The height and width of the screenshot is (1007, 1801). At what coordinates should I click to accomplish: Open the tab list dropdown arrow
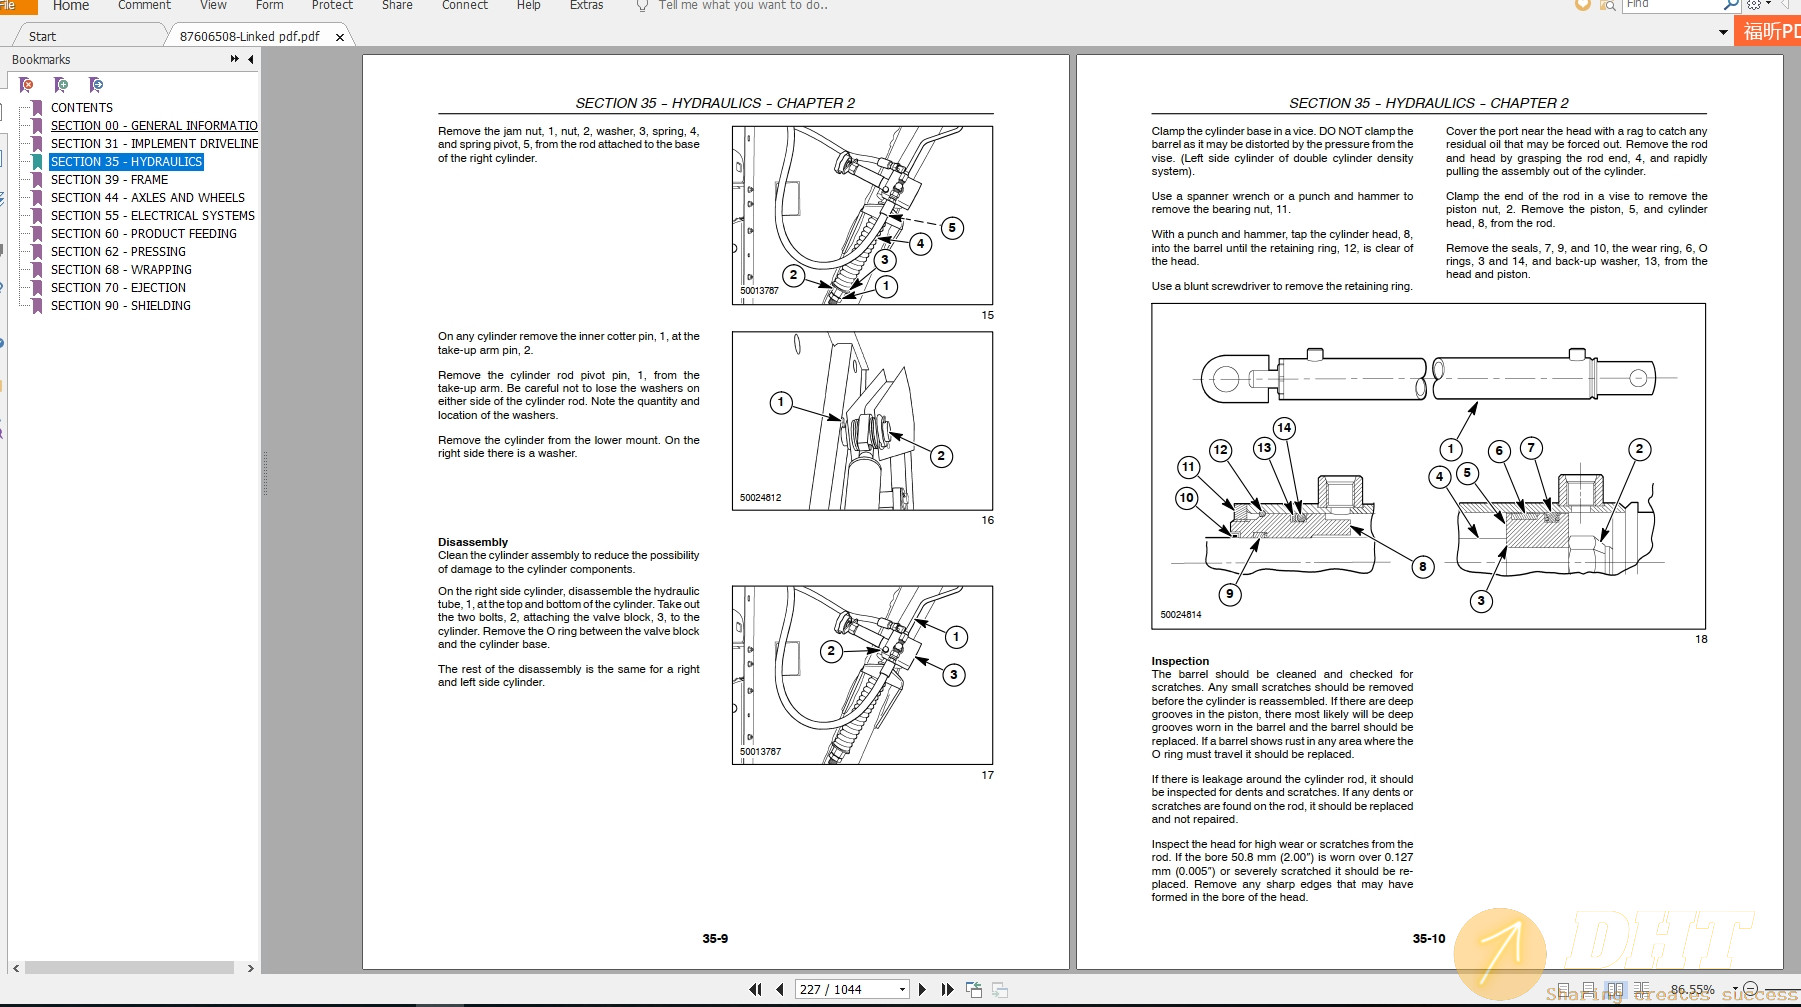point(1723,32)
